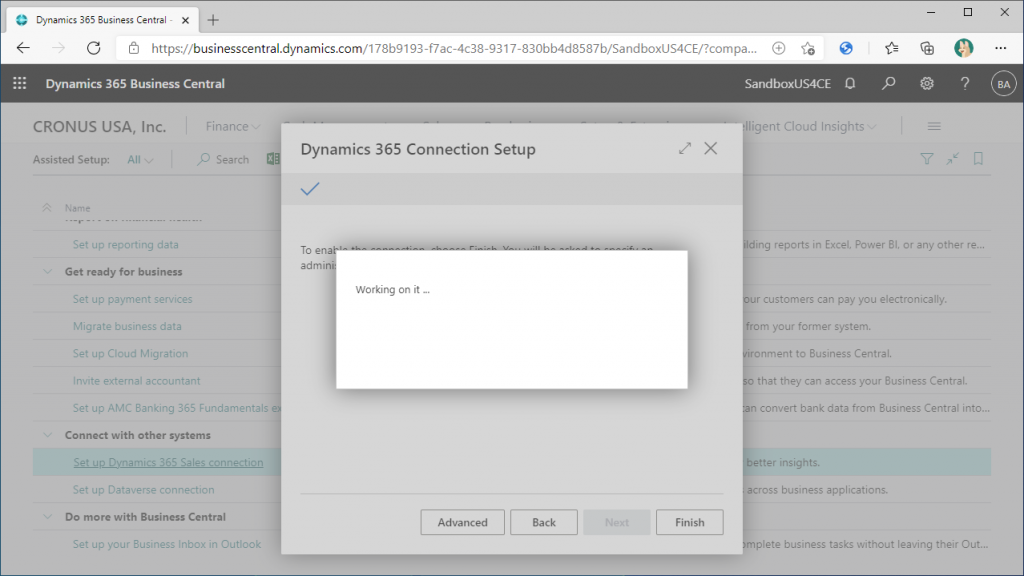This screenshot has height=576, width=1024.
Task: Open Set up AMC Banking 365 Fundamentals
Action: 177,408
